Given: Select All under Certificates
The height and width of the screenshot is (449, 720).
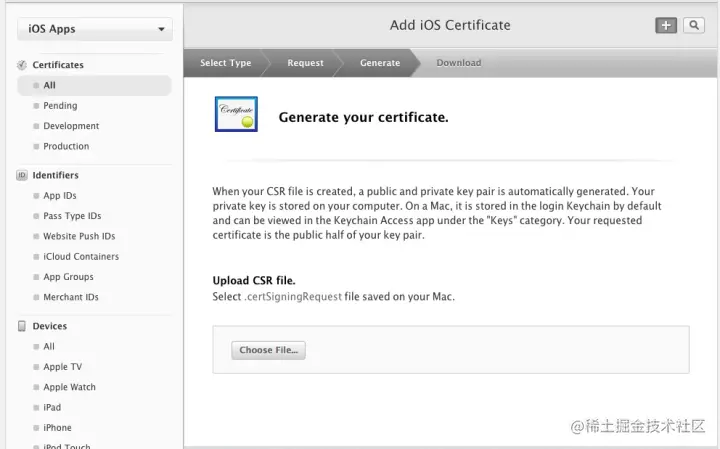Looking at the screenshot, I should click(x=94, y=85).
